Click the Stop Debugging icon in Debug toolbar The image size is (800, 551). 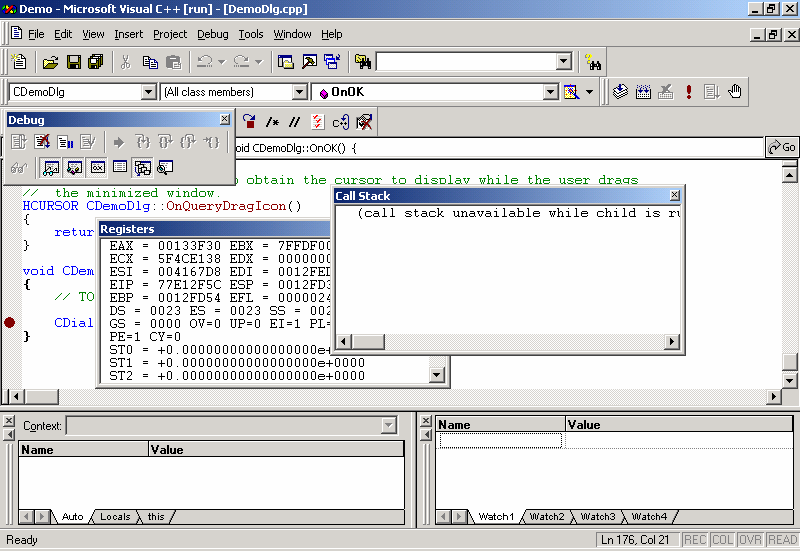42,142
